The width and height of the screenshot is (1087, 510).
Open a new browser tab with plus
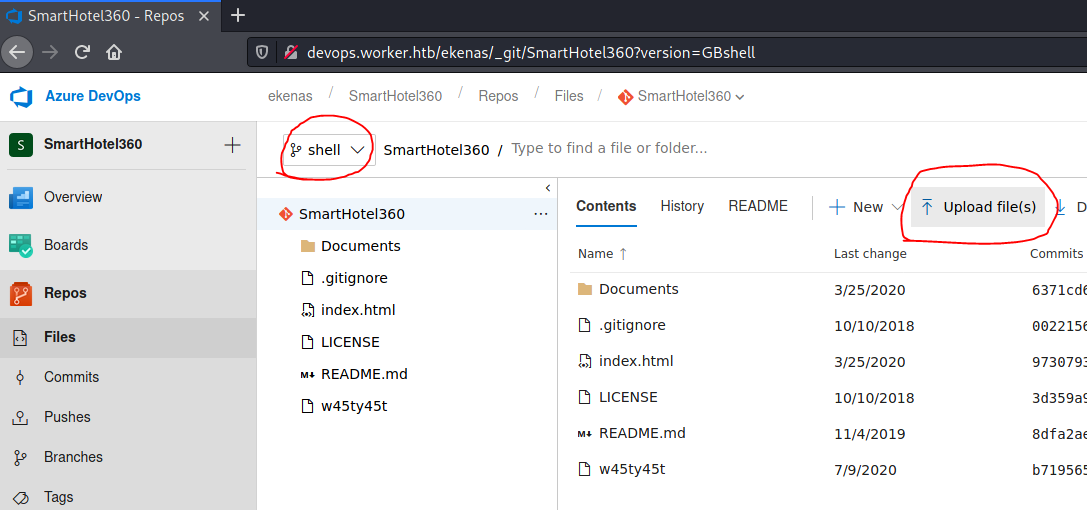click(238, 15)
